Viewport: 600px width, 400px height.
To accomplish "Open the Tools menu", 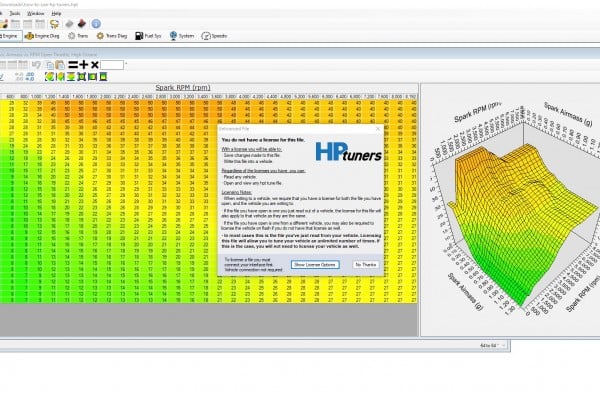I will [15, 13].
